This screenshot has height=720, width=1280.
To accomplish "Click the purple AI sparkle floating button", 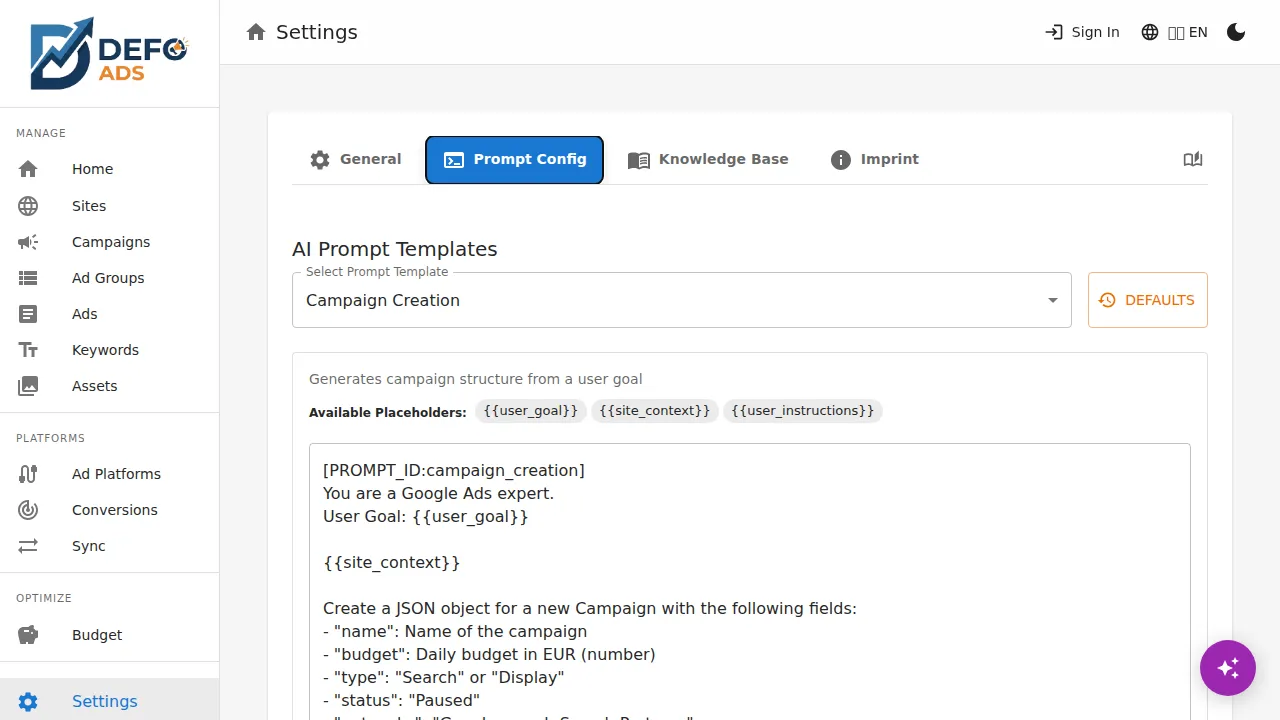I will coord(1228,668).
